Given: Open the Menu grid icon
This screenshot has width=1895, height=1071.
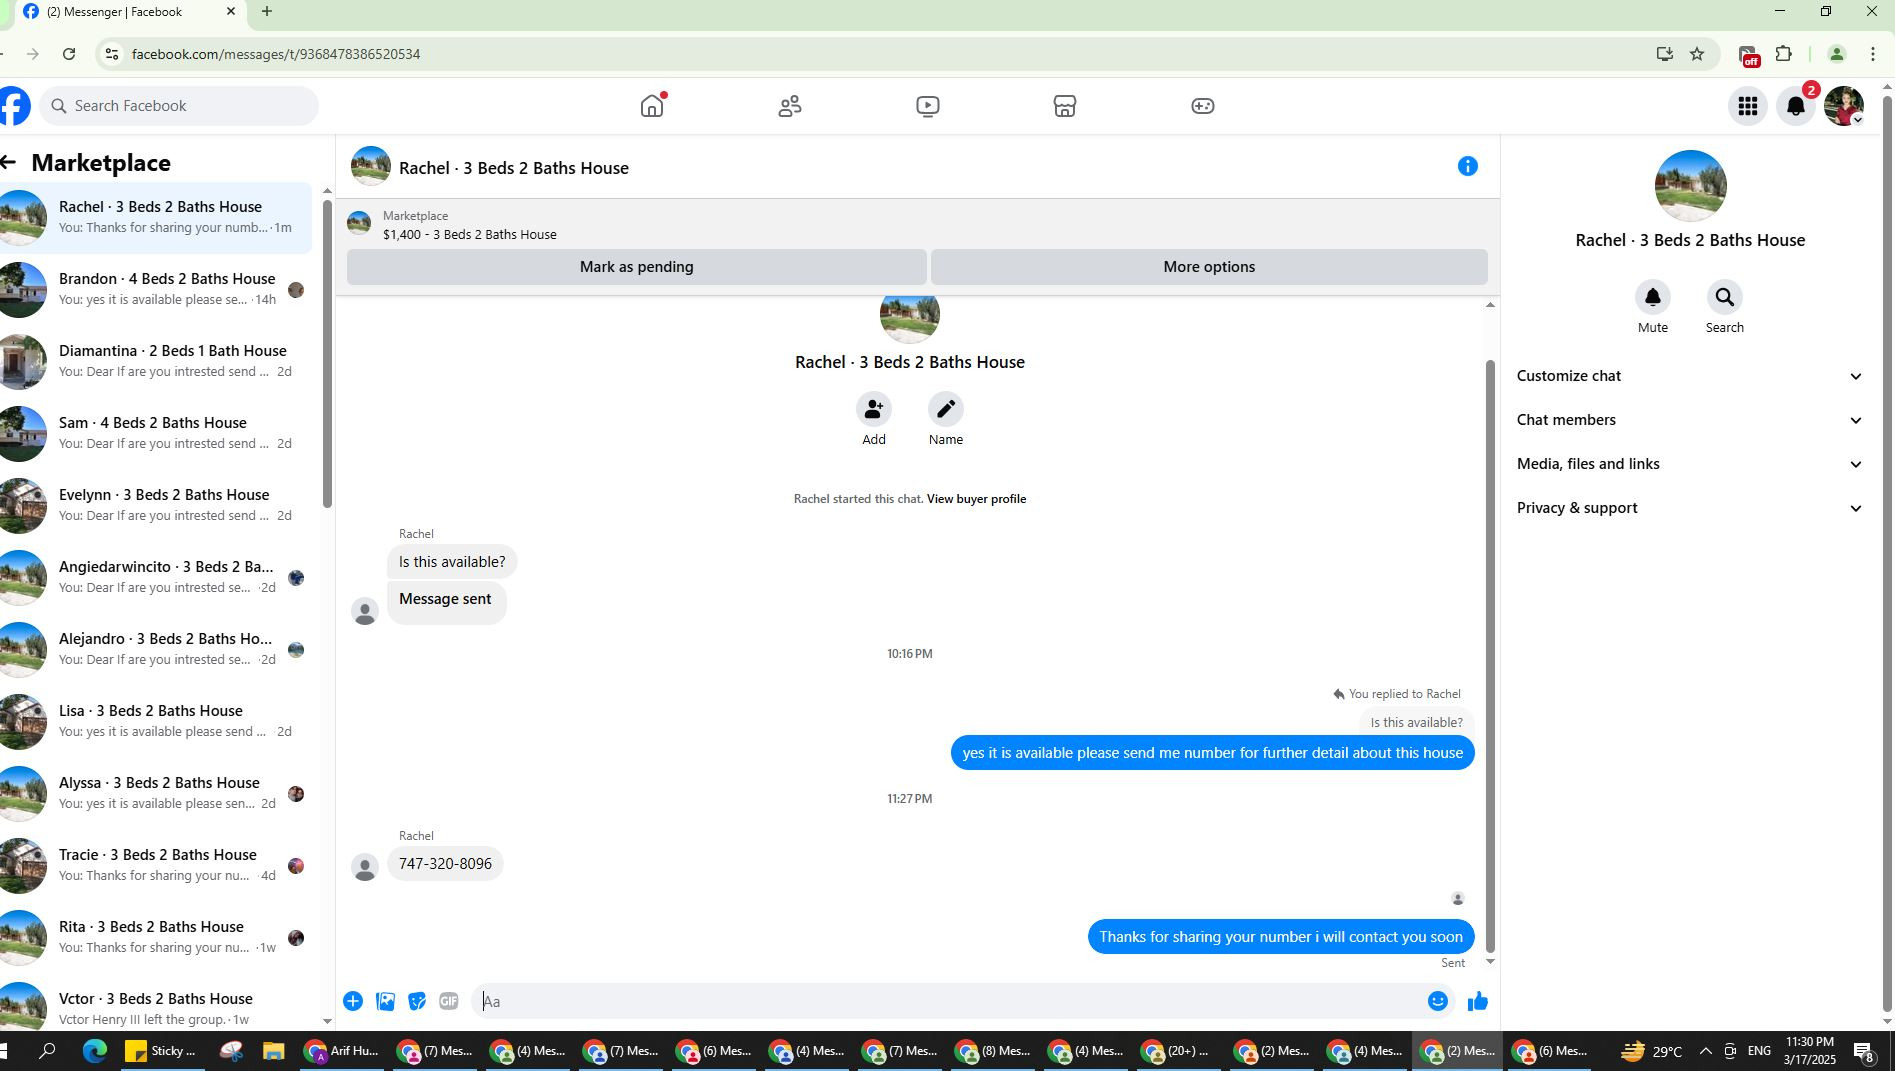Looking at the screenshot, I should point(1748,106).
